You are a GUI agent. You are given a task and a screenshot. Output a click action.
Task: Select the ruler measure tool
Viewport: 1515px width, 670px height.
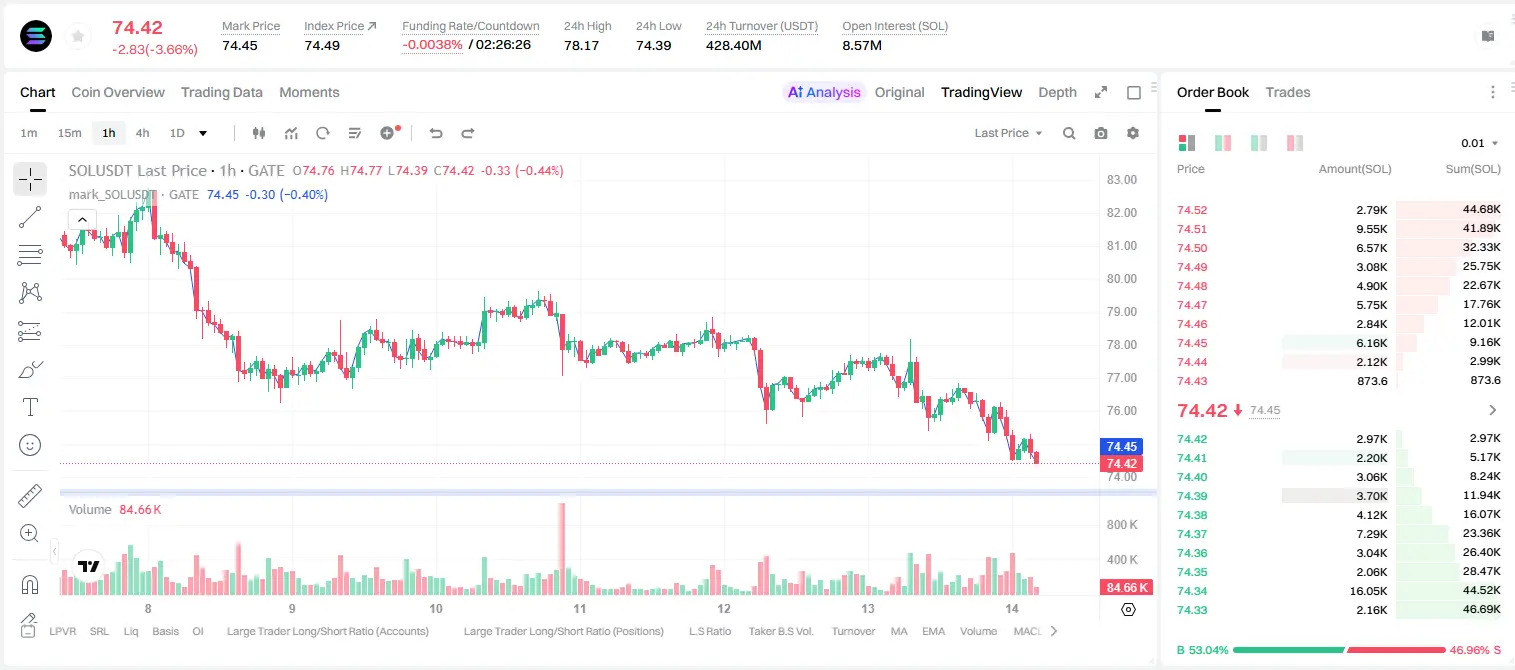coord(30,496)
